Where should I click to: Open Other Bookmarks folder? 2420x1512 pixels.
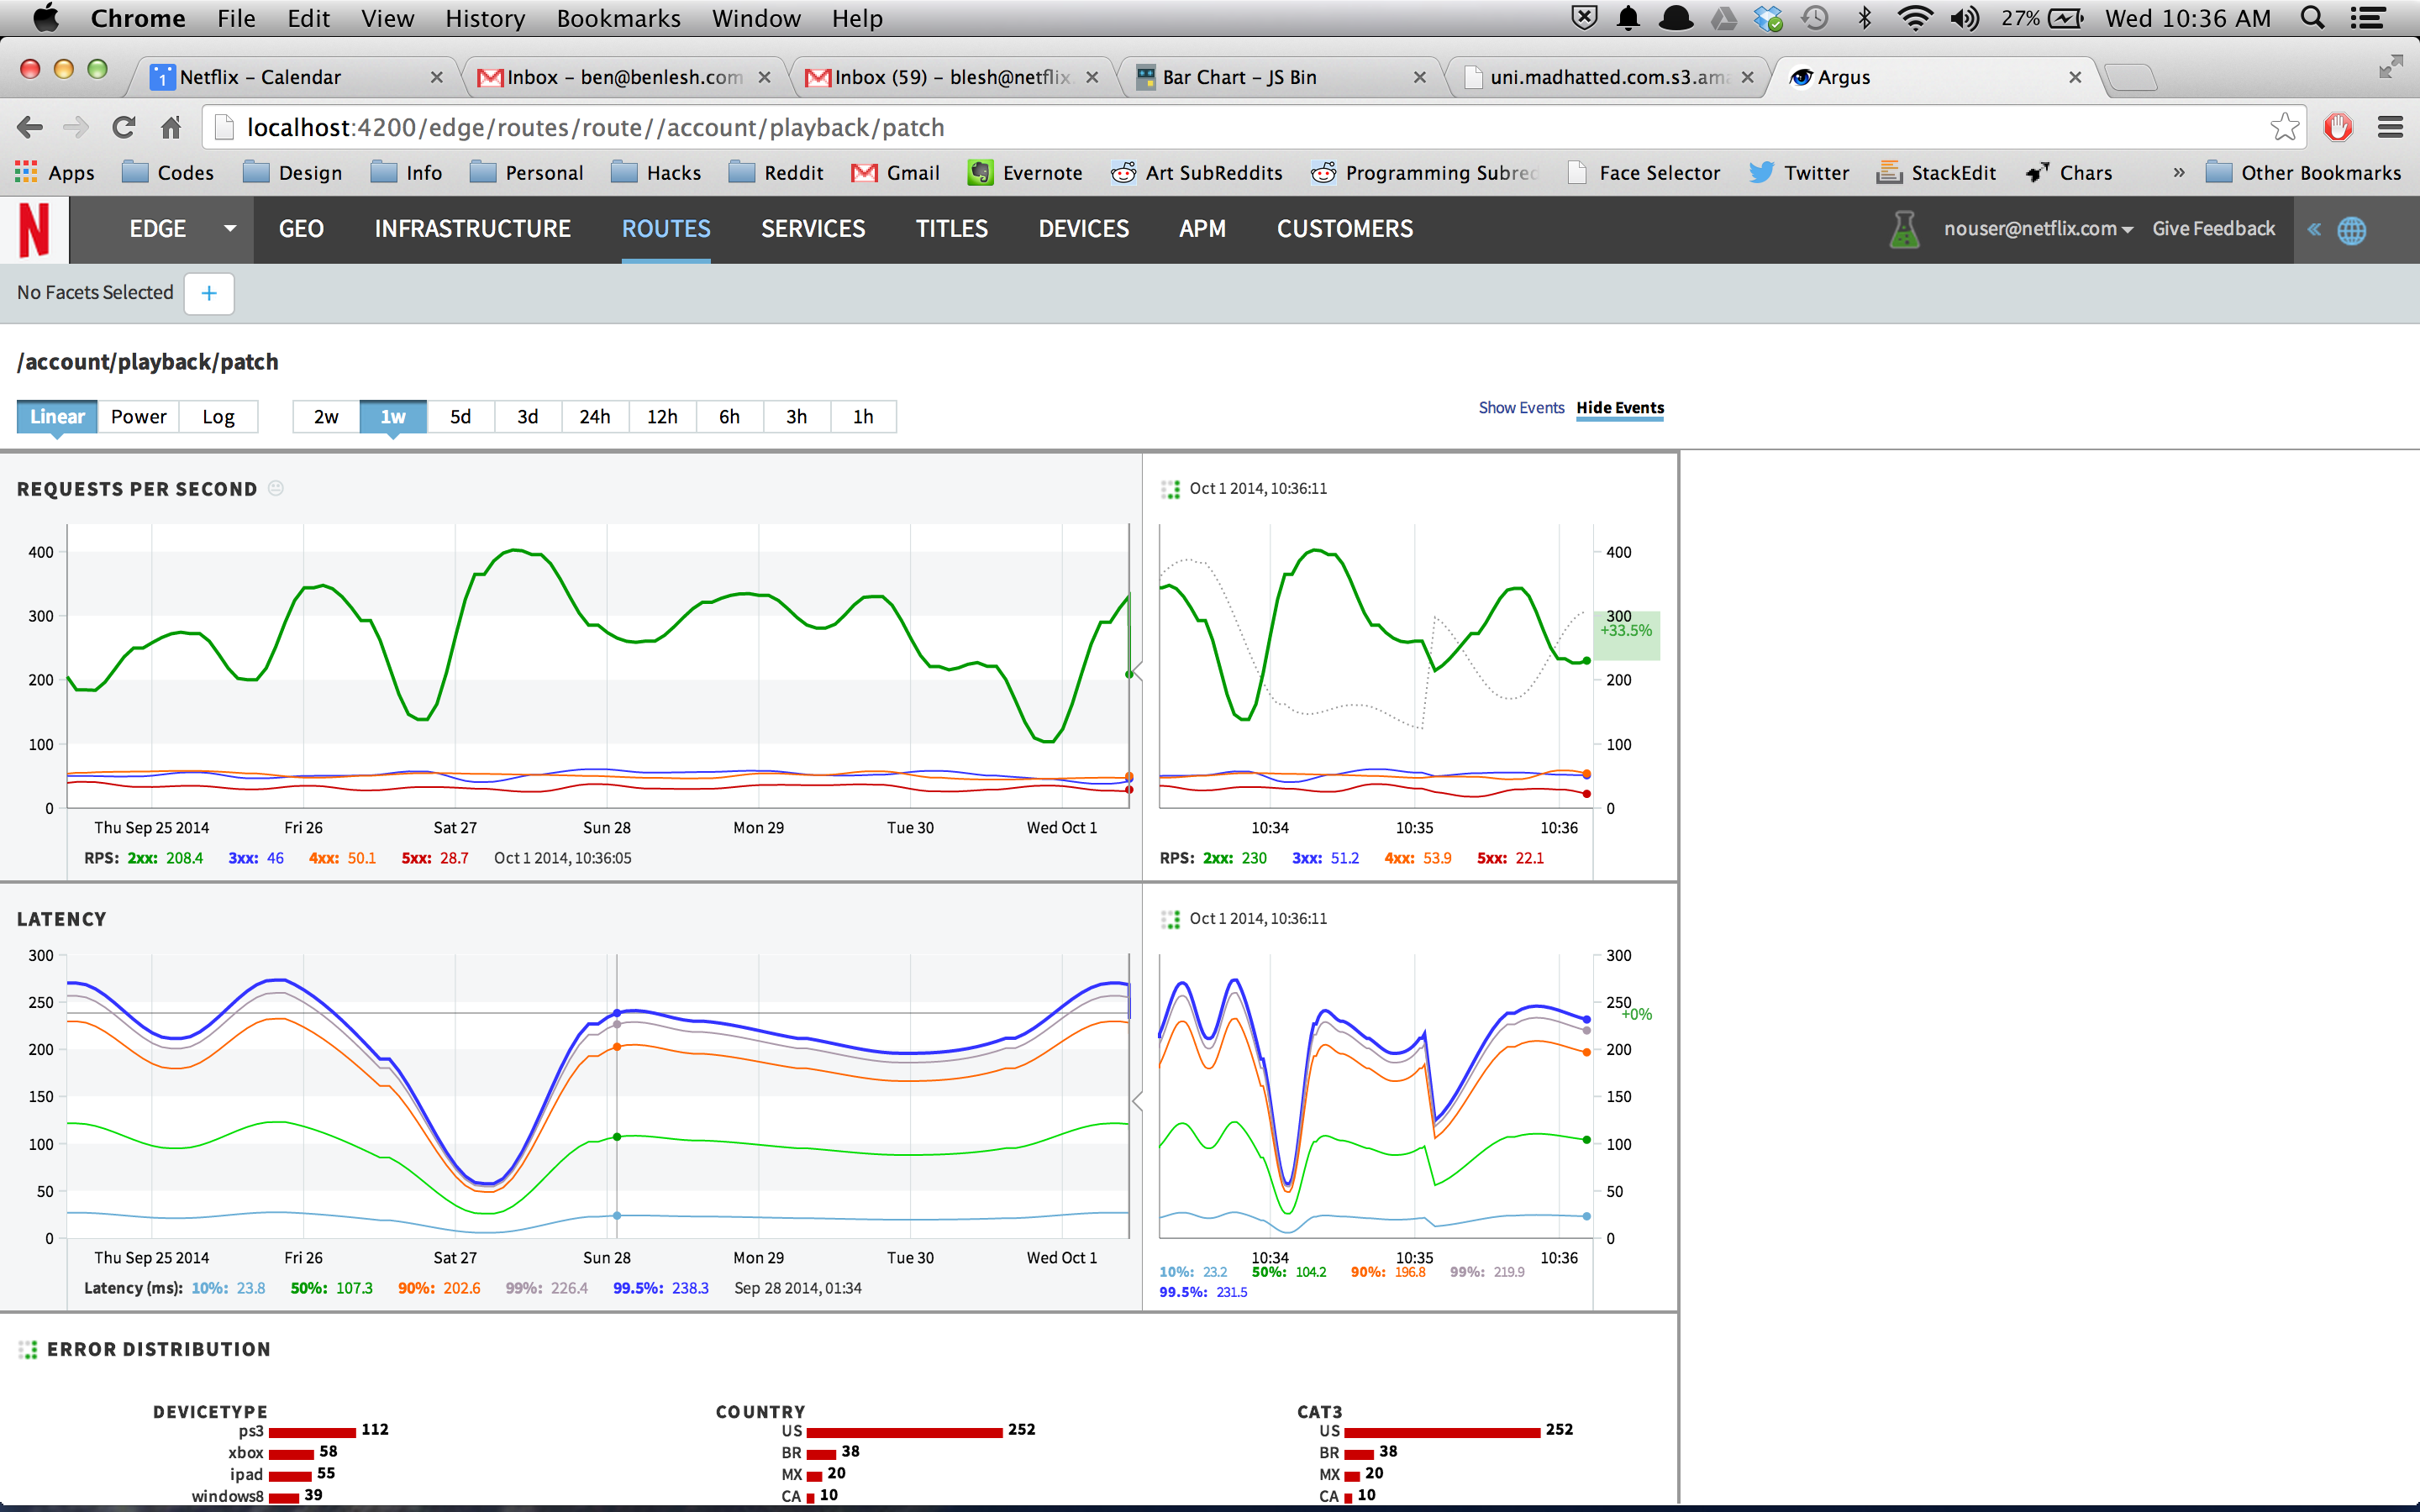[2302, 173]
